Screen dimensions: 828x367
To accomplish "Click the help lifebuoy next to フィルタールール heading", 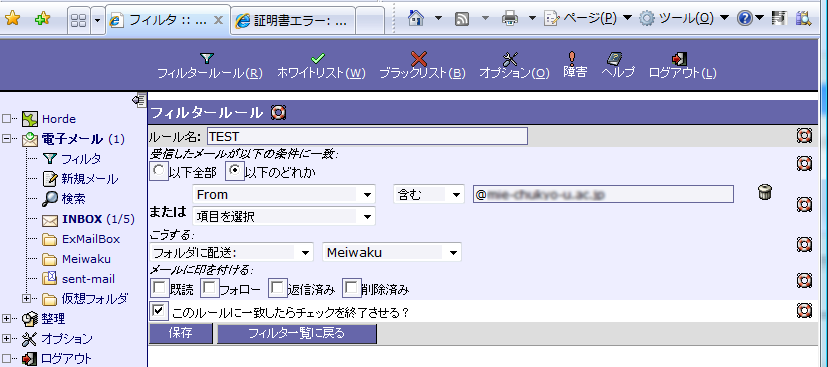I will (278, 112).
